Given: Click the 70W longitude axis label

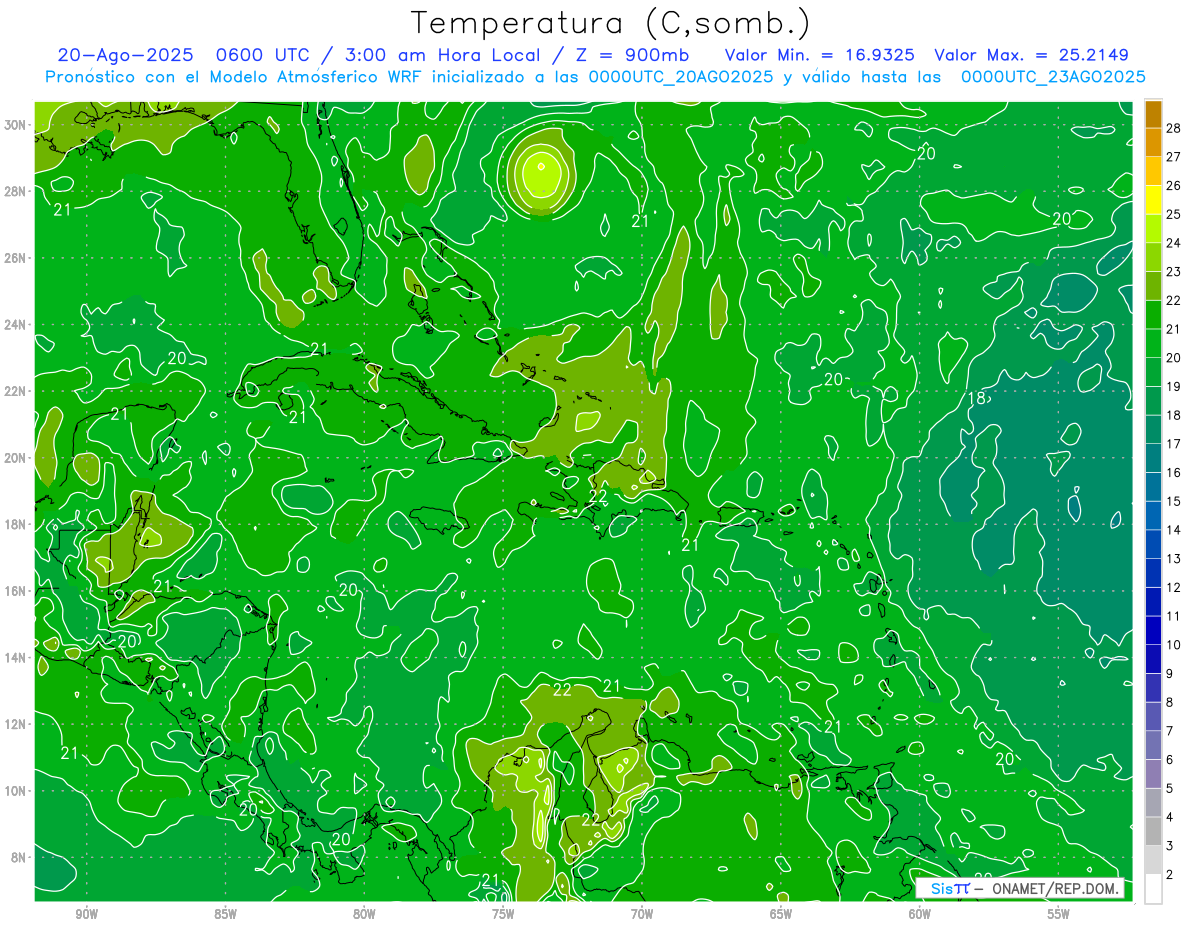Looking at the screenshot, I should point(642,914).
